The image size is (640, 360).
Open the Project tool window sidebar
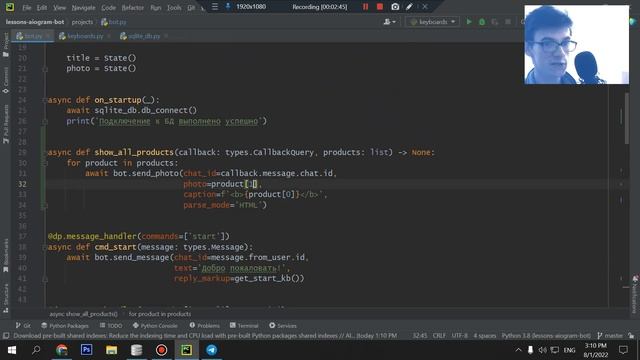tap(5, 45)
